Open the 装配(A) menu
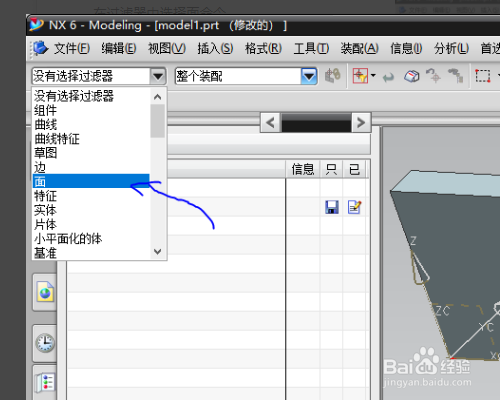The width and height of the screenshot is (500, 400). pyautogui.click(x=359, y=49)
